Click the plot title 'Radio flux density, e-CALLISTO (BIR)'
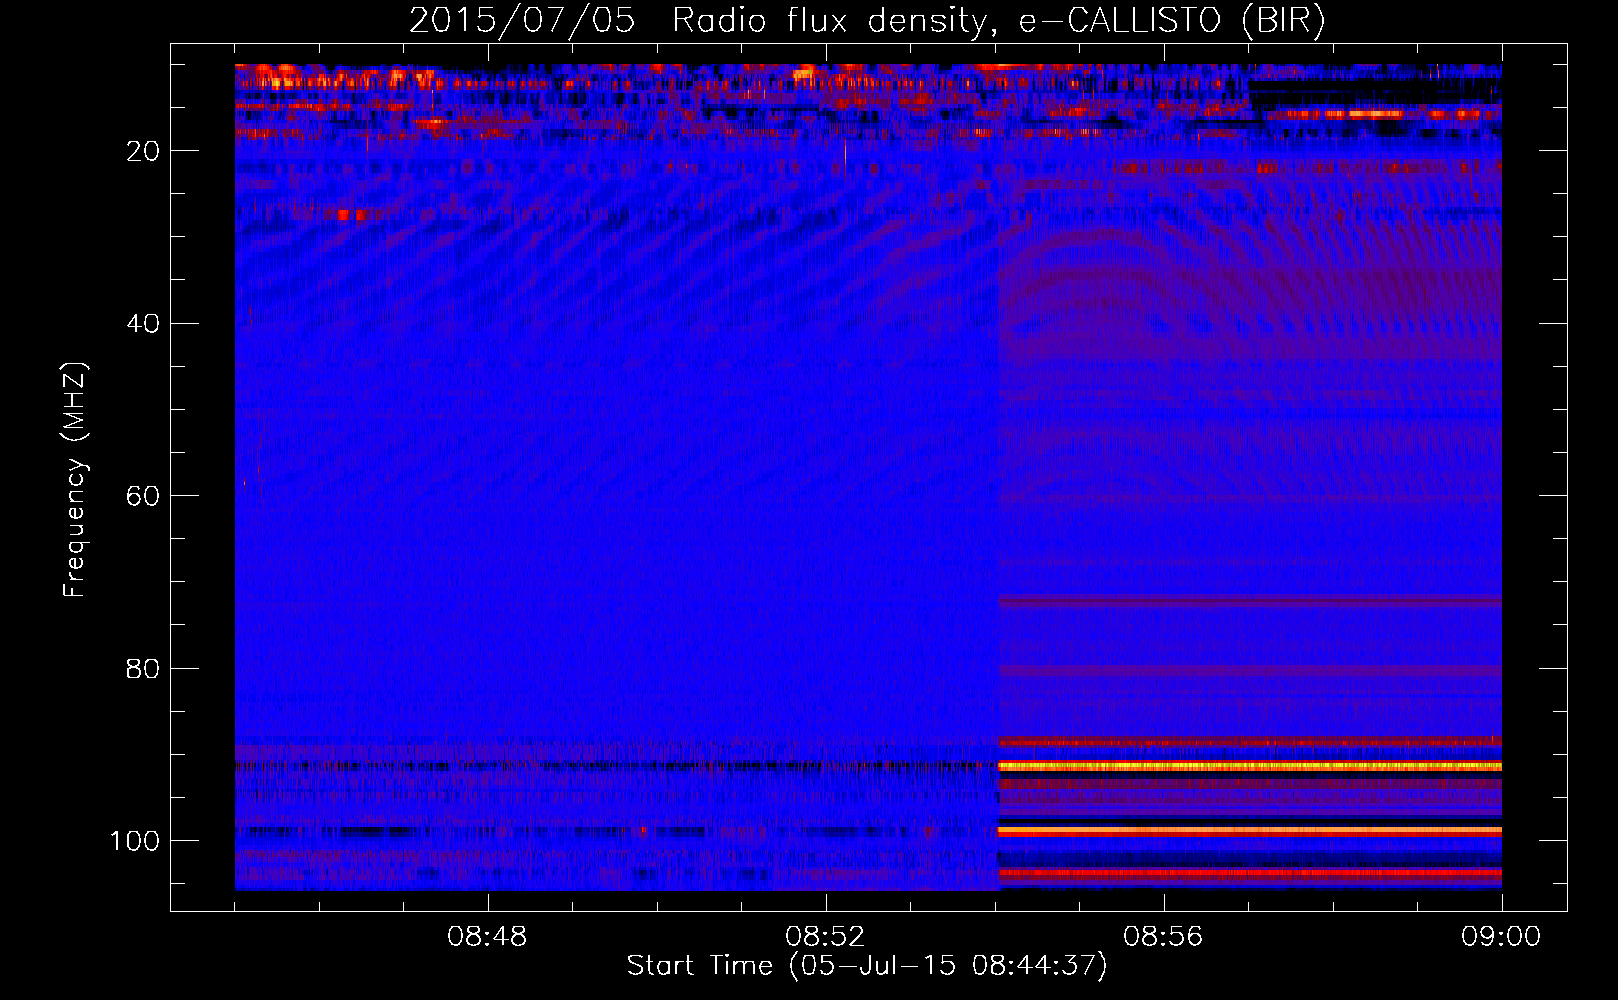This screenshot has width=1618, height=1000. pyautogui.click(x=998, y=21)
